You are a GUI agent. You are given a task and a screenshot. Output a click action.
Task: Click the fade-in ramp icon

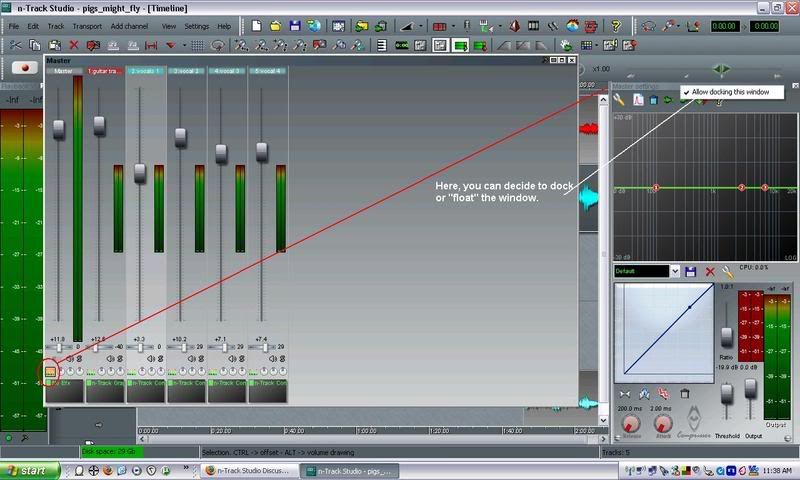point(504,45)
